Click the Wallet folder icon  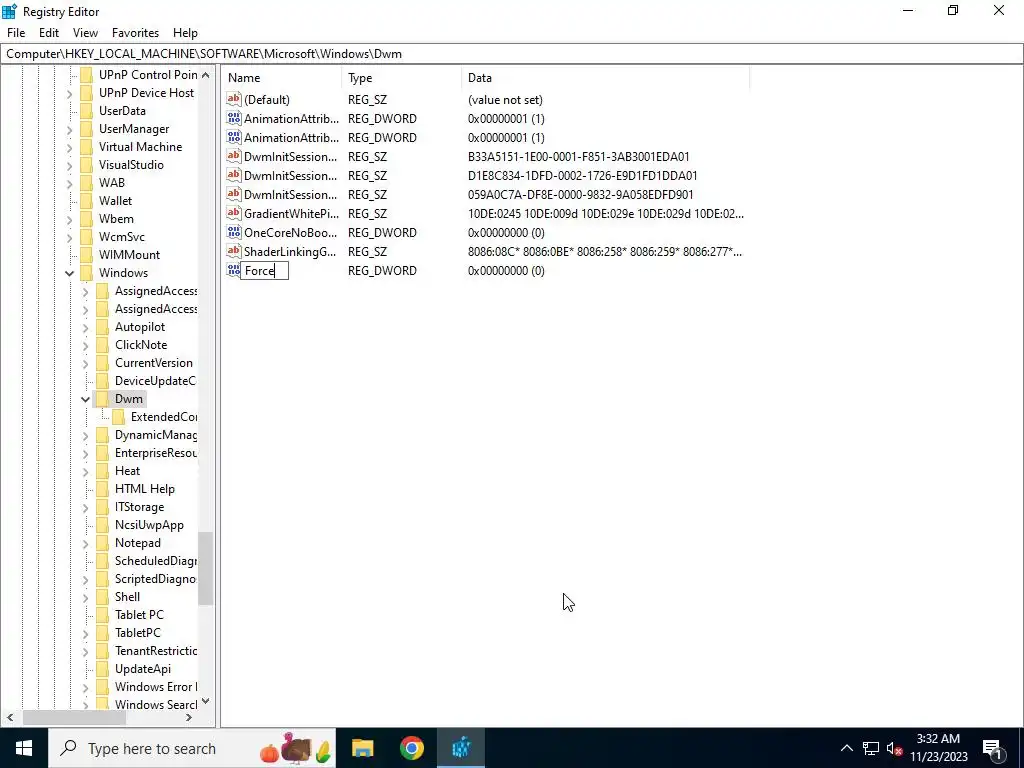86,201
